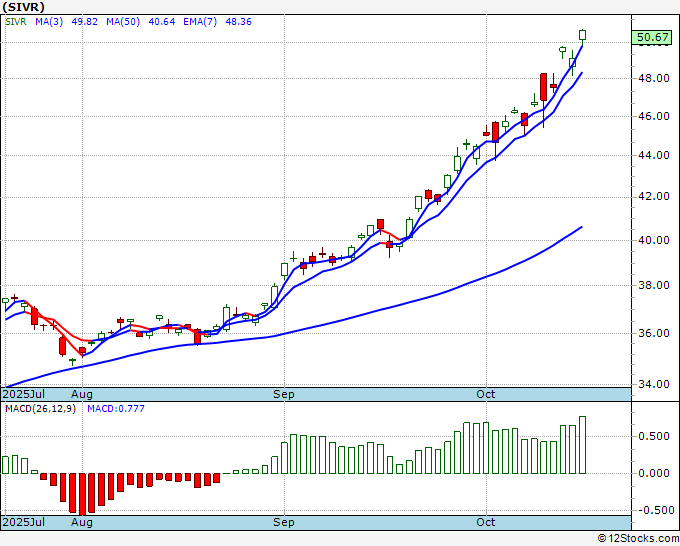Click the 34.00 price axis label
The image size is (680, 546).
click(654, 384)
